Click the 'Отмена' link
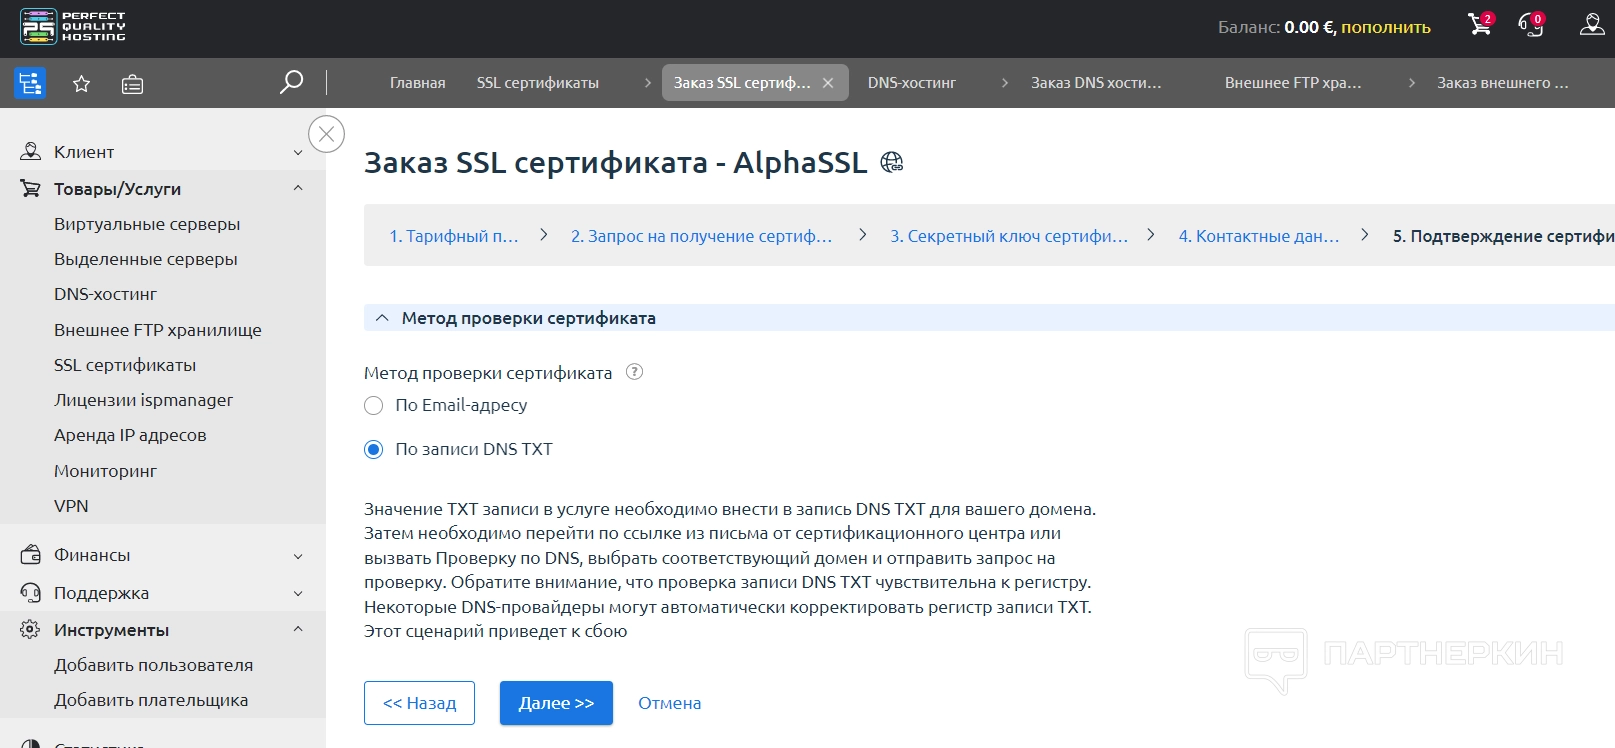Viewport: 1615px width, 748px height. click(669, 703)
